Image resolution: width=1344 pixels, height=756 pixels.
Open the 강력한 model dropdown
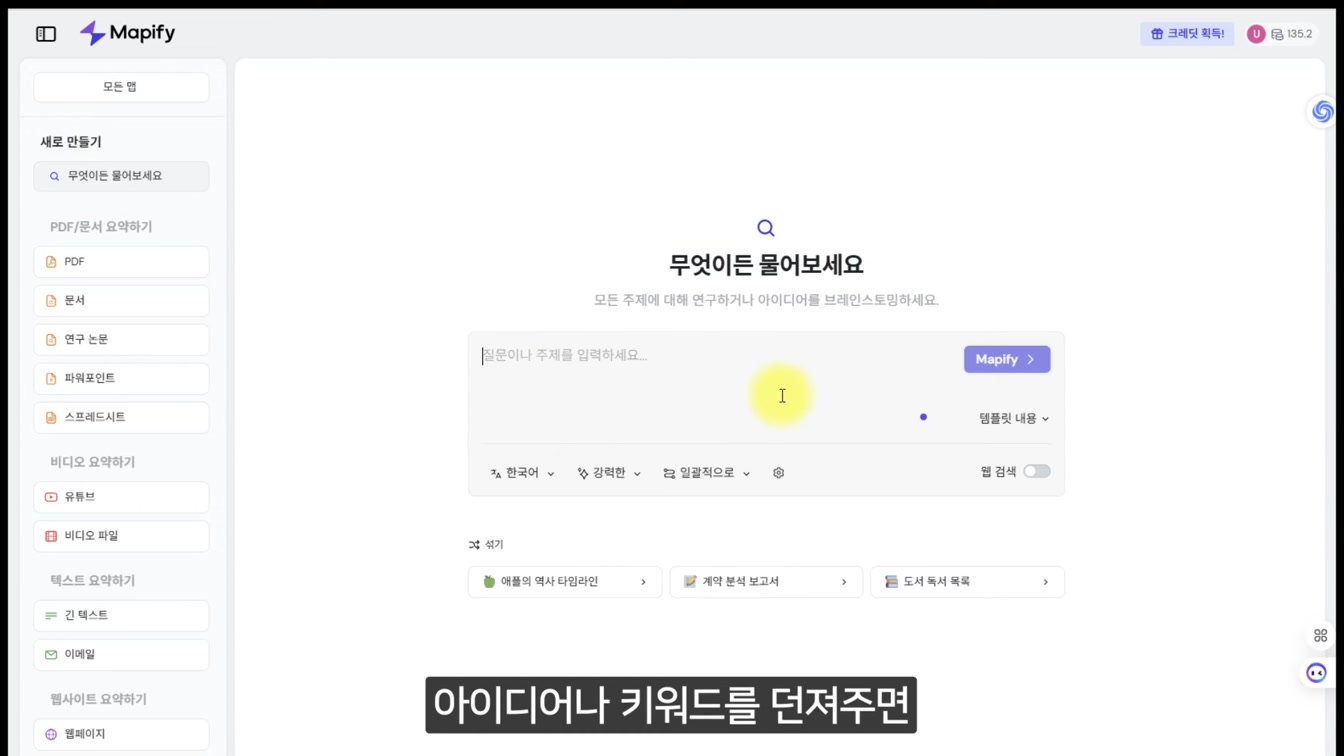pyautogui.click(x=609, y=473)
